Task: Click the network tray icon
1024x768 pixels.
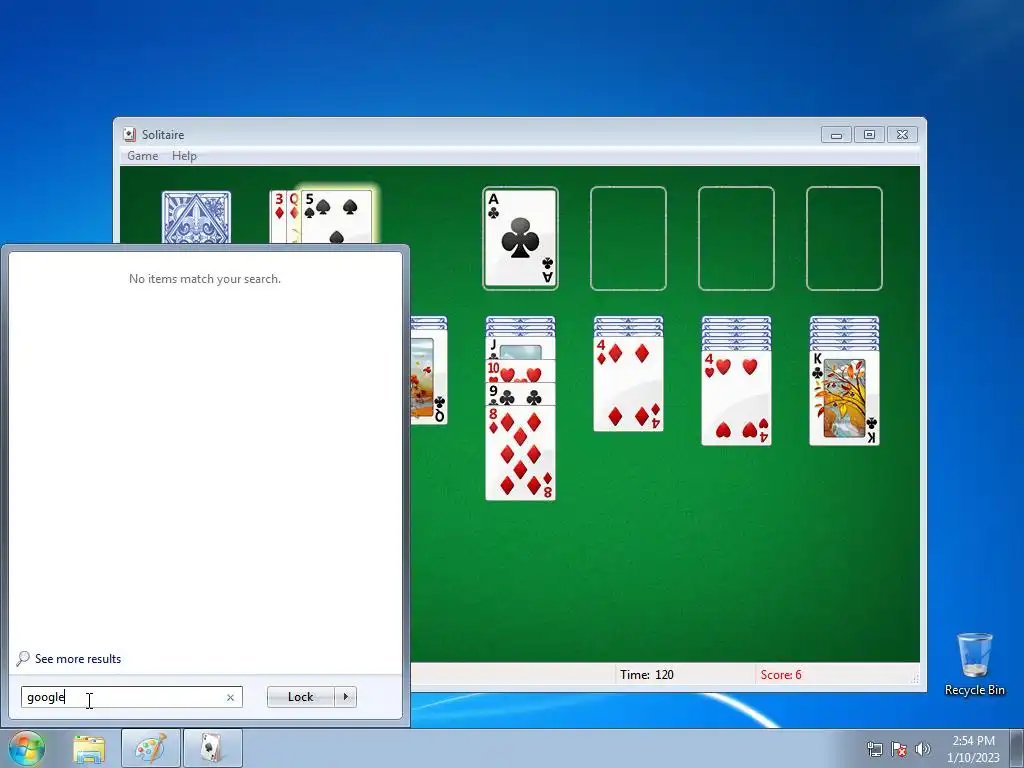Action: coord(874,749)
